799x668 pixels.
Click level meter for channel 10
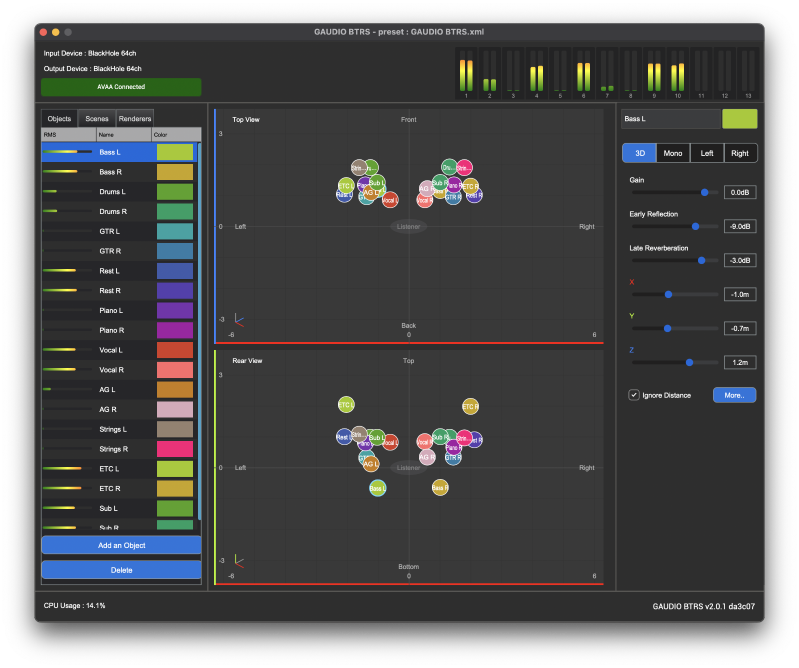coord(677,73)
